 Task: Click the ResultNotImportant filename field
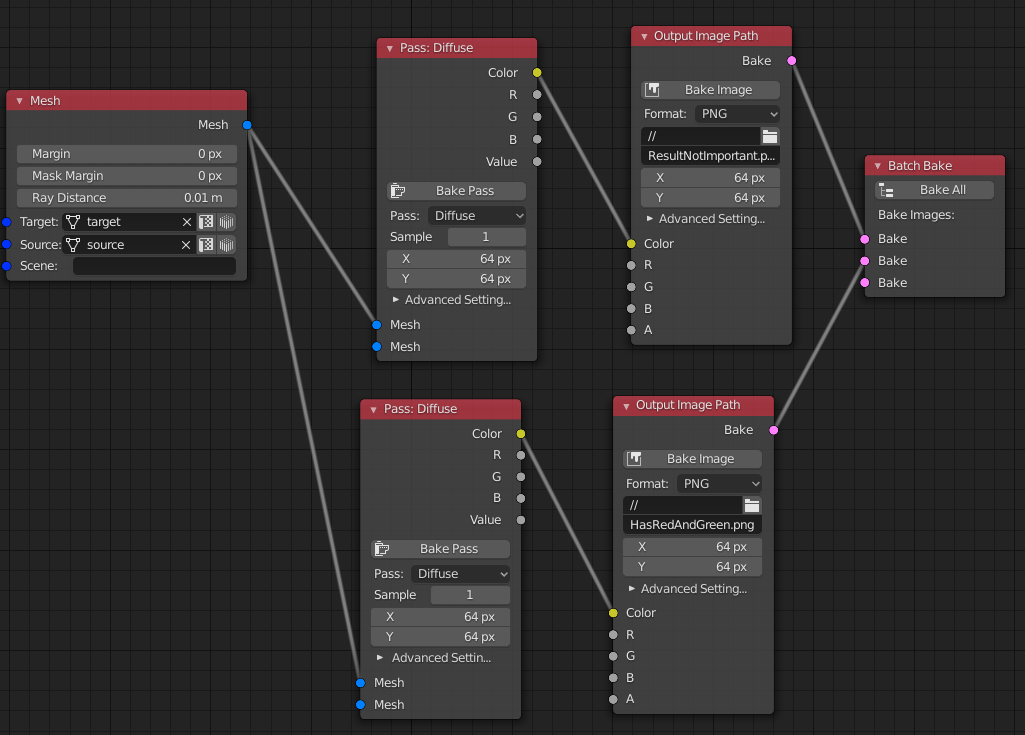(x=710, y=156)
